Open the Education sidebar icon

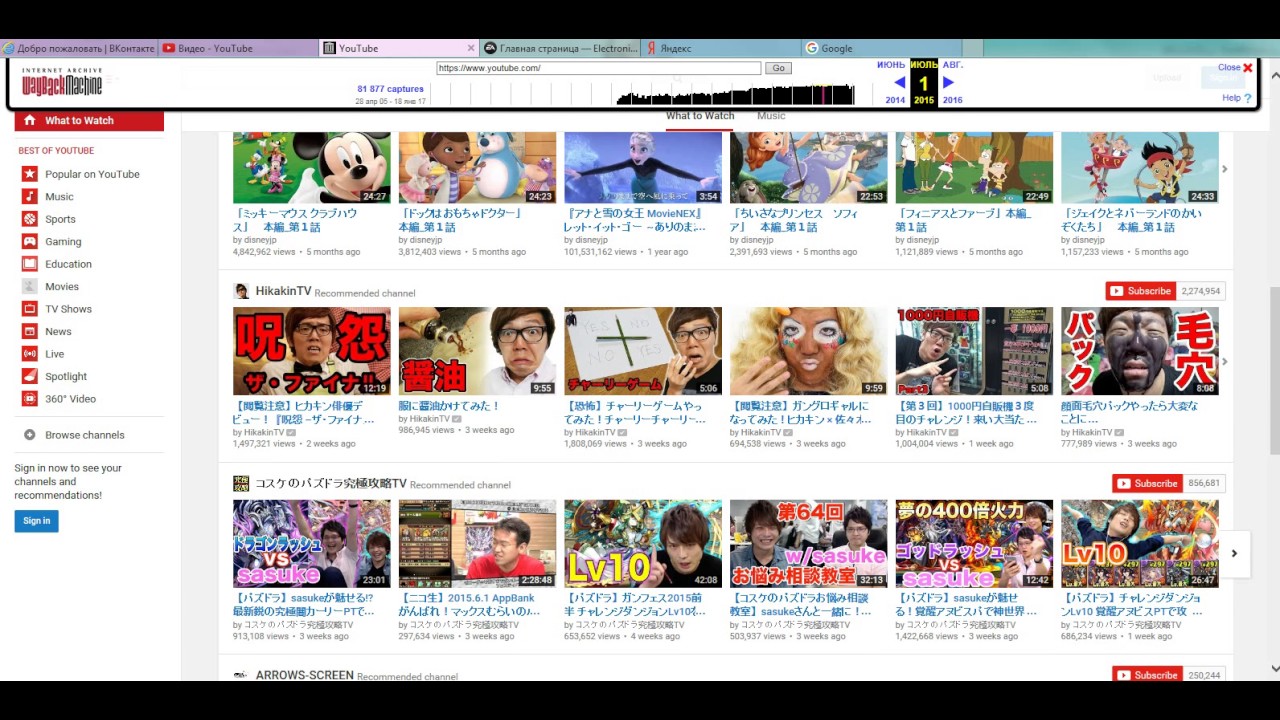coord(30,264)
